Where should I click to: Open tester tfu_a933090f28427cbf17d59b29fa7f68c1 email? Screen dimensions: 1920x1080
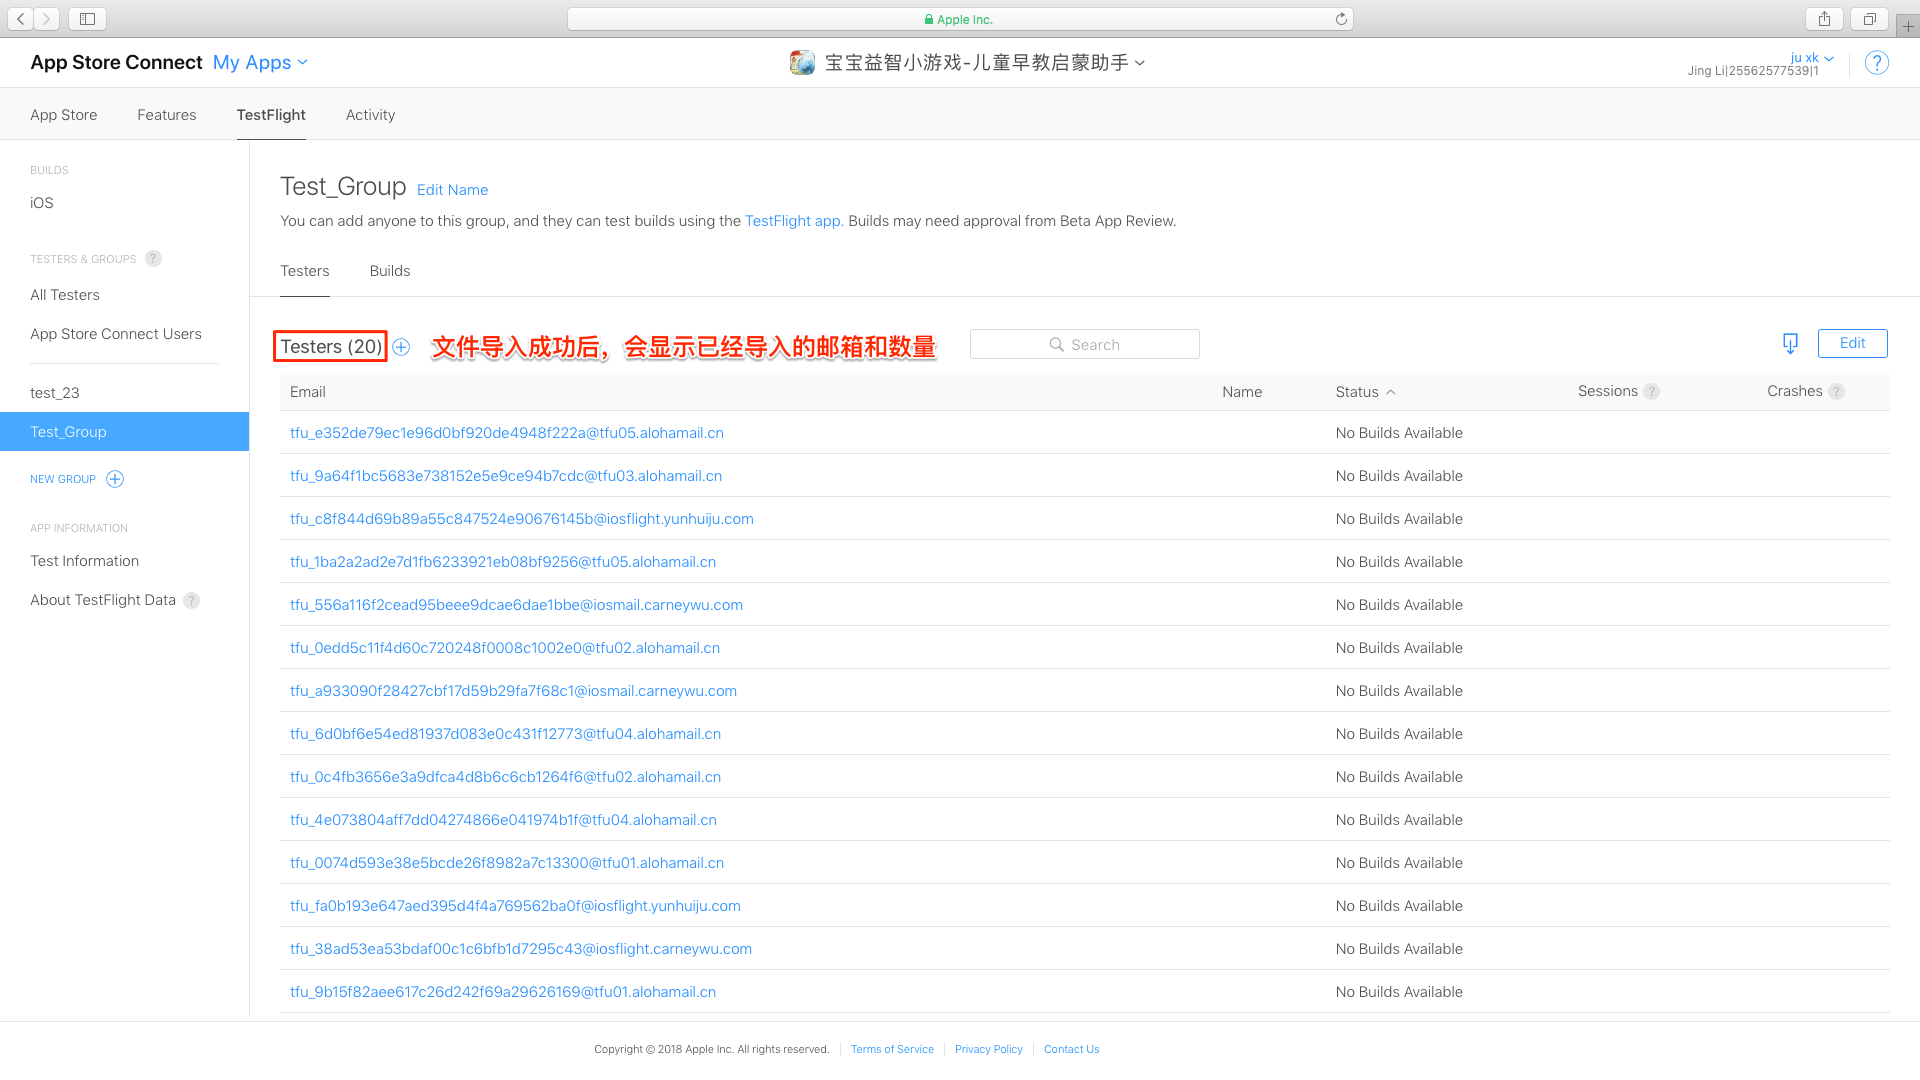513,691
